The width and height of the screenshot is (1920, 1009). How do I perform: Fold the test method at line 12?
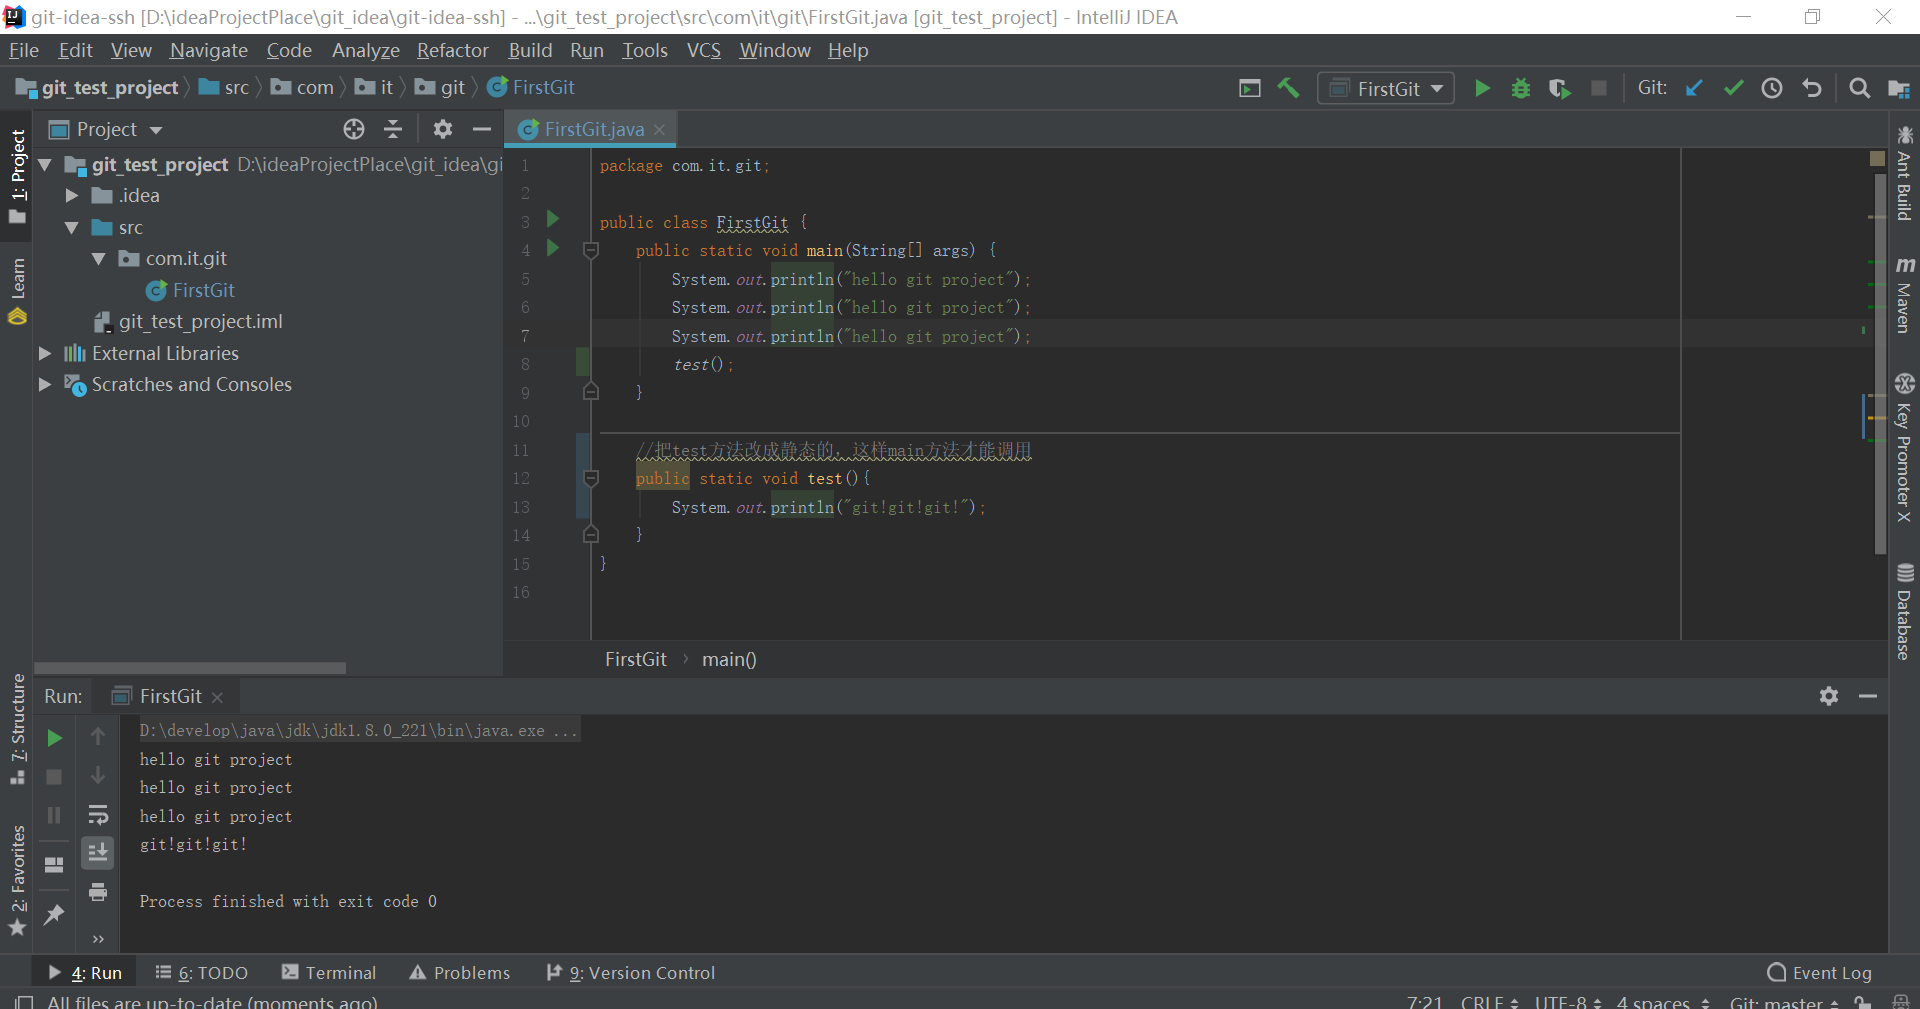click(591, 478)
